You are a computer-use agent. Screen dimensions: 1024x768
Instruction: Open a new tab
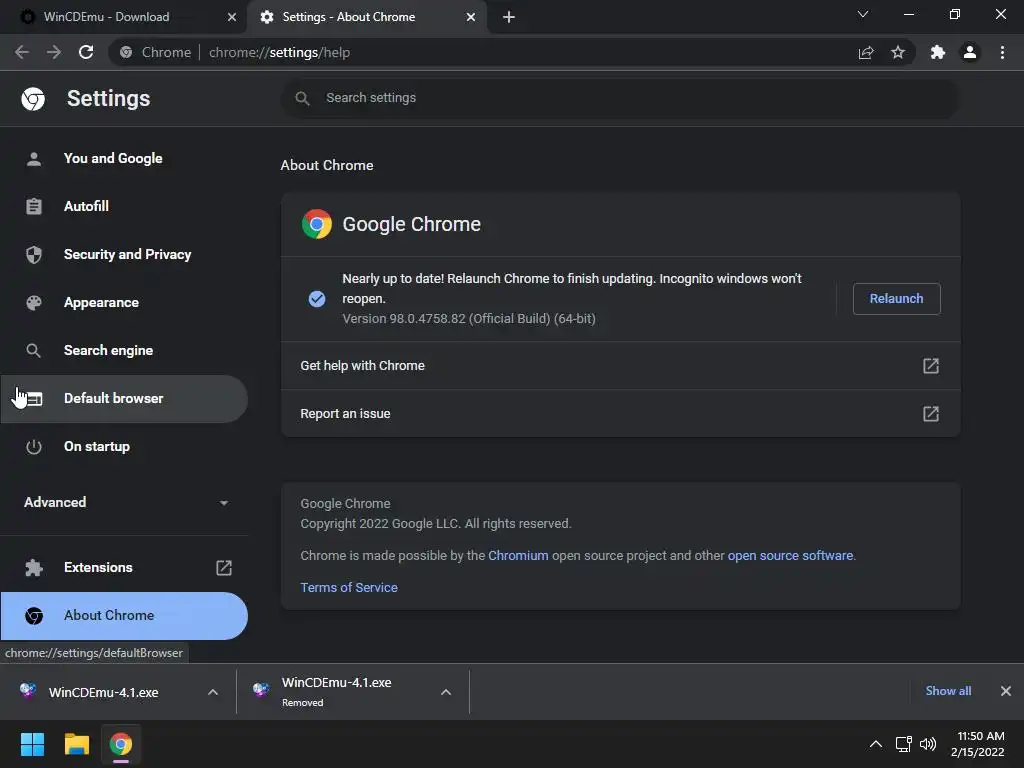509,17
